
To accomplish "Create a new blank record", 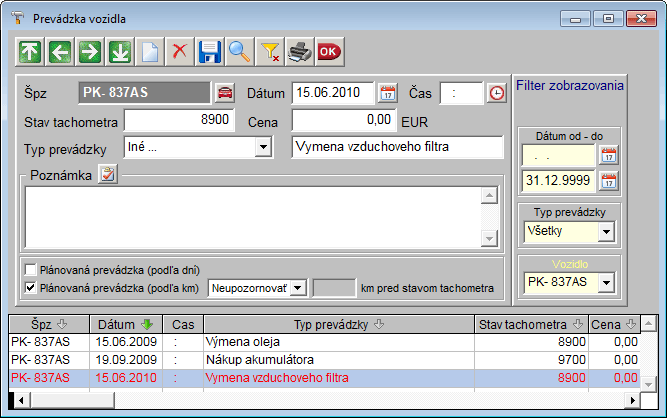I will pos(150,52).
